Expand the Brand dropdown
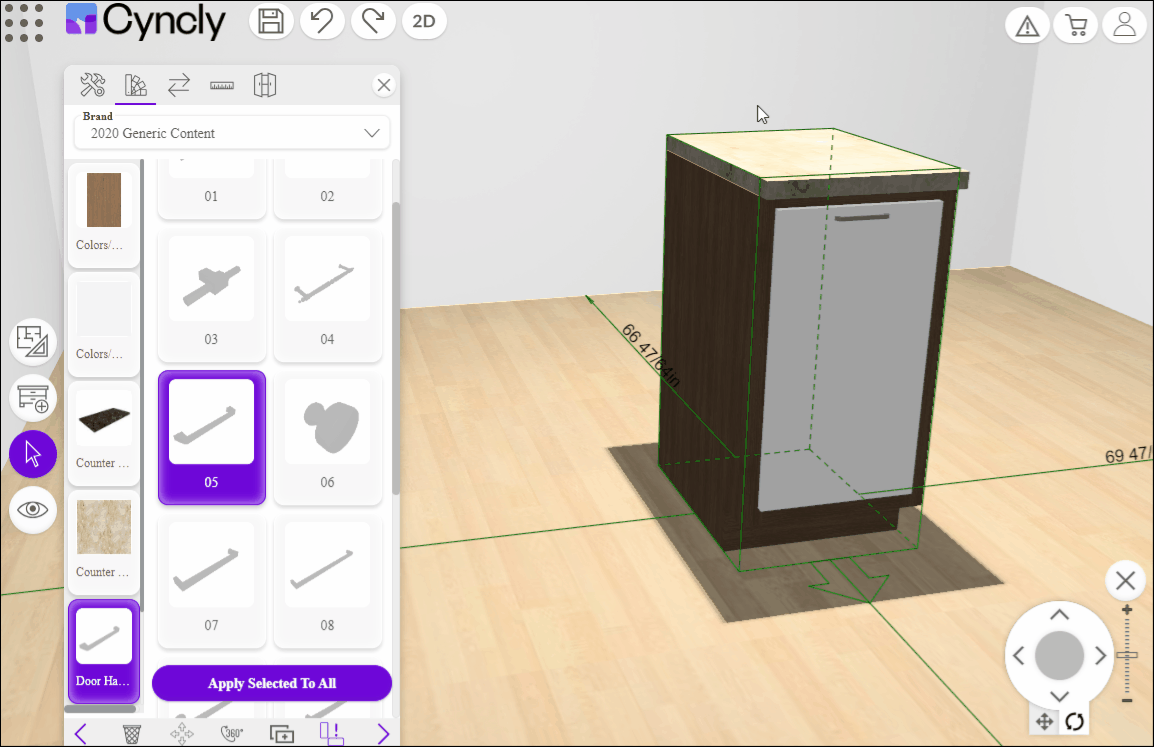Image resolution: width=1154 pixels, height=747 pixels. pos(232,132)
